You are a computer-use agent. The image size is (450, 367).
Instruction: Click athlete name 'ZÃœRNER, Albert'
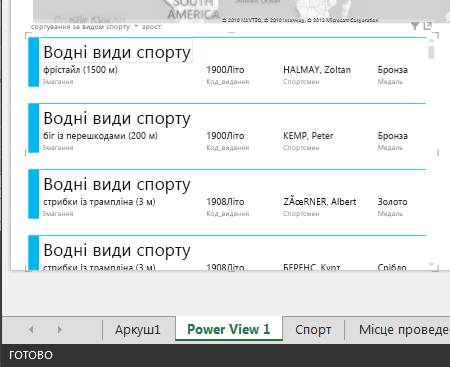click(x=320, y=202)
